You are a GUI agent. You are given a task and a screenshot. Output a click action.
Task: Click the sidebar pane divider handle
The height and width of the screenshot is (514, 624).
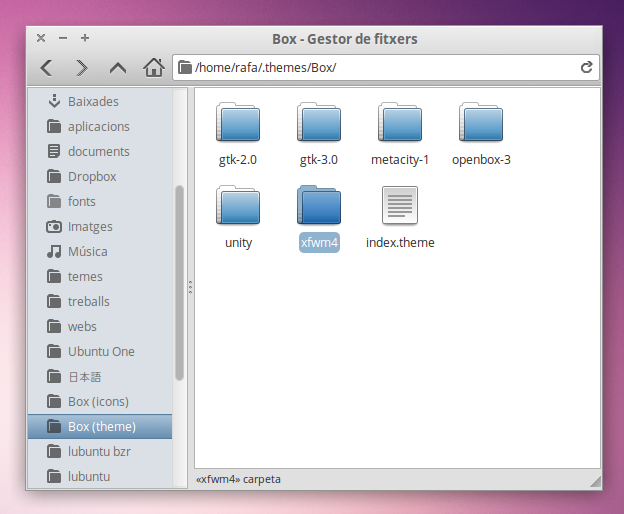pos(190,287)
